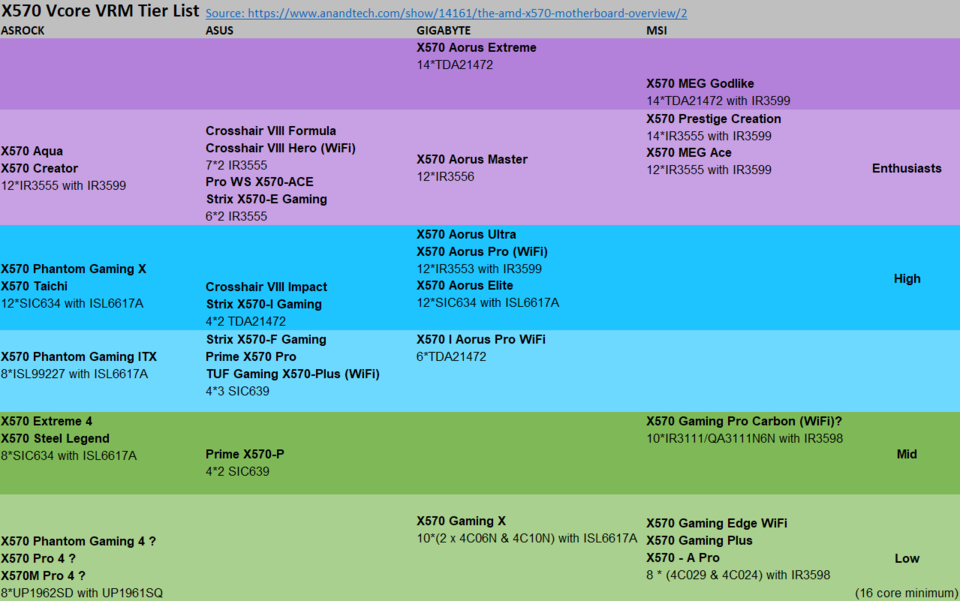The height and width of the screenshot is (601, 960).
Task: Click 'X570 Phantom Gaming ITX' entry
Action: [x=79, y=357]
